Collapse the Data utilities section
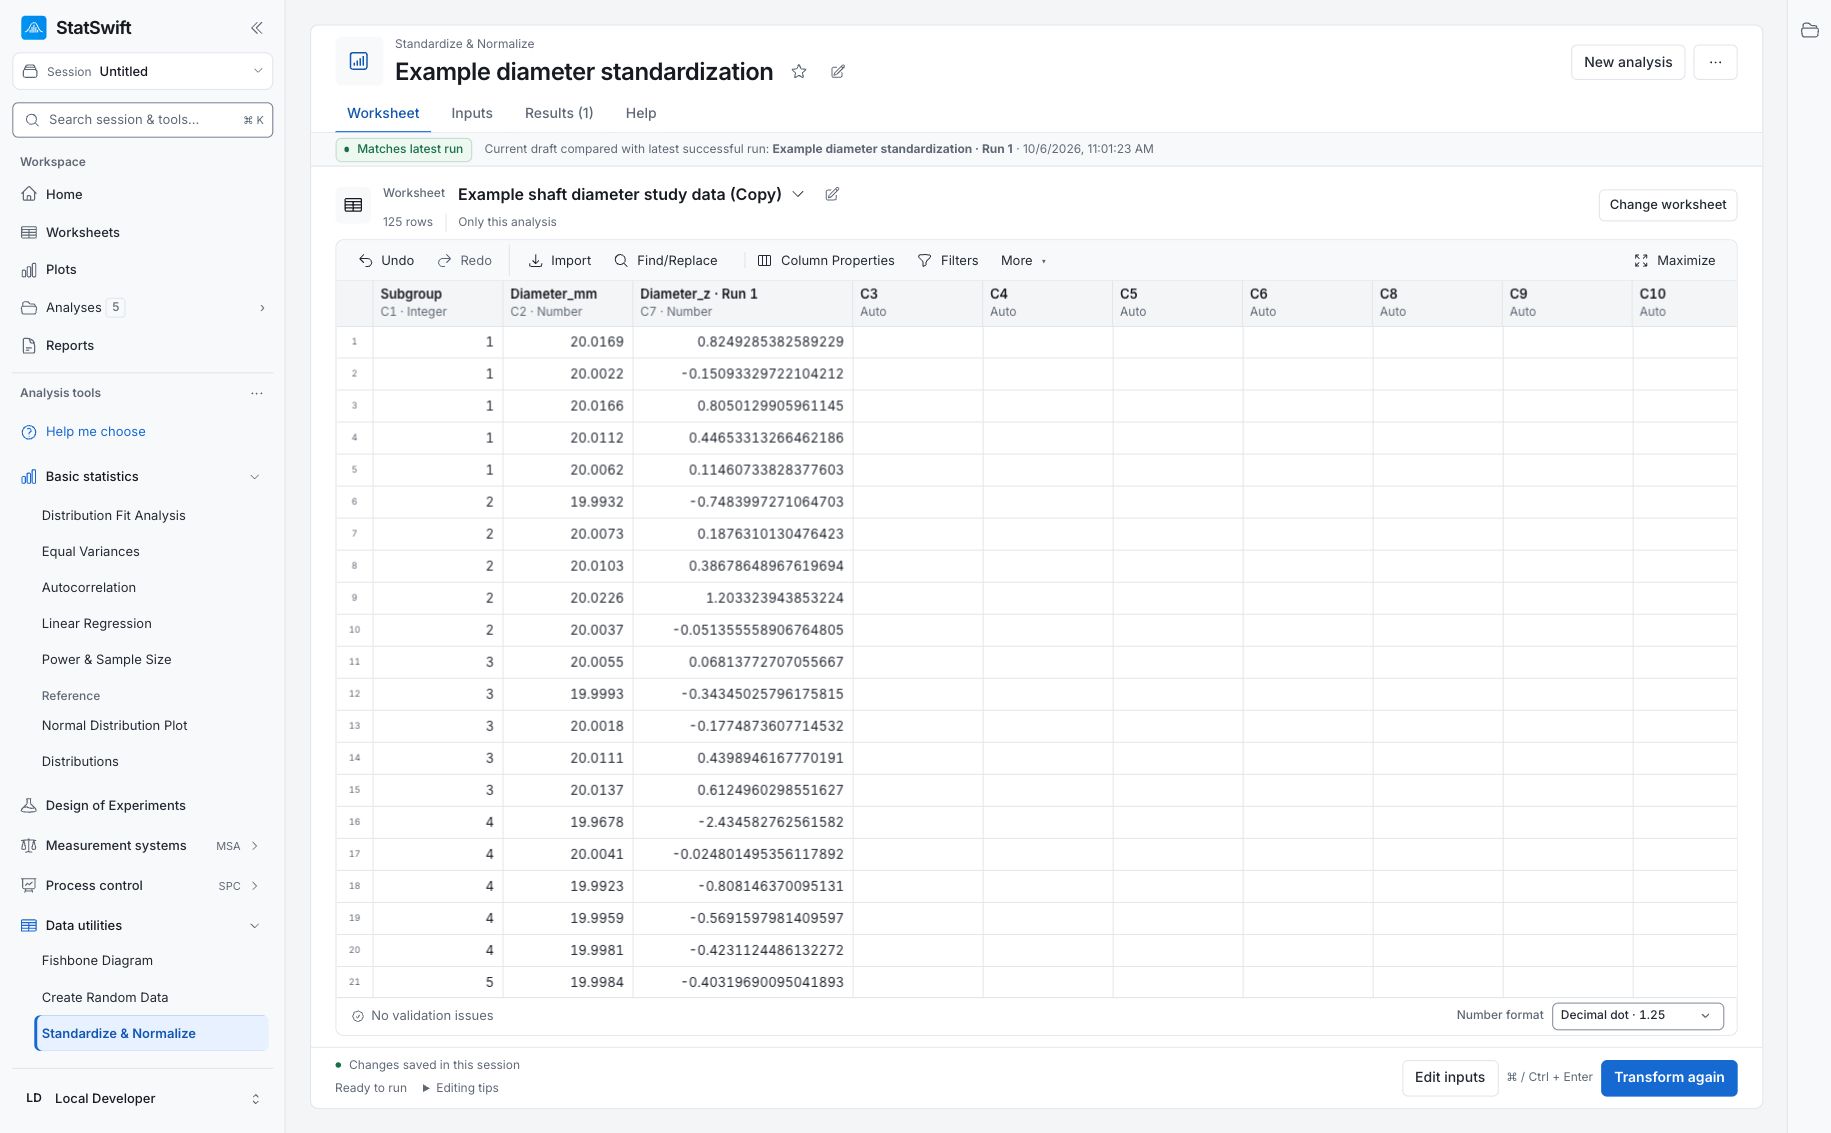The height and width of the screenshot is (1133, 1831). (x=255, y=926)
